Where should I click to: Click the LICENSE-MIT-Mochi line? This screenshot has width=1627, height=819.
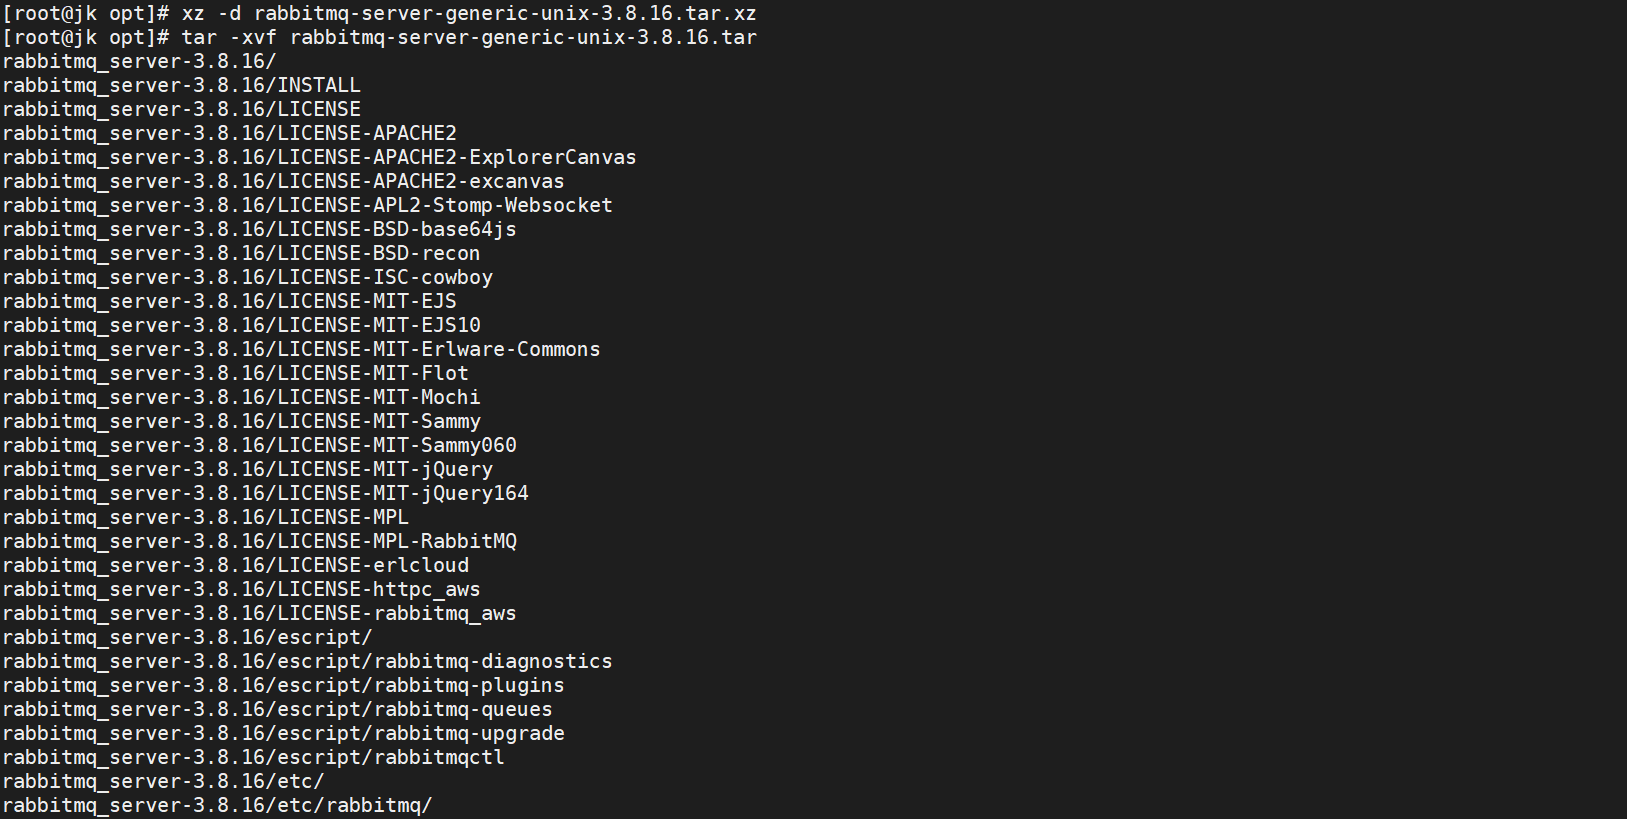(241, 398)
